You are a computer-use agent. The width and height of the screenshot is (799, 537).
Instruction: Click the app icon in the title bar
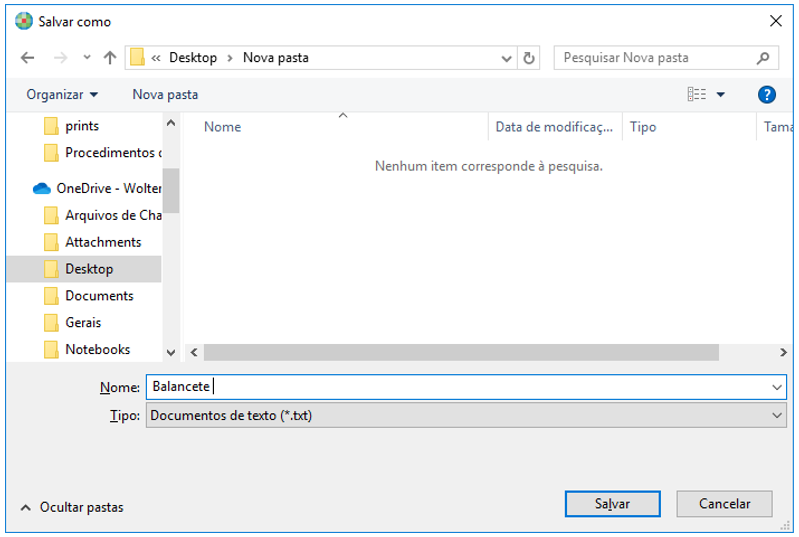click(x=23, y=21)
